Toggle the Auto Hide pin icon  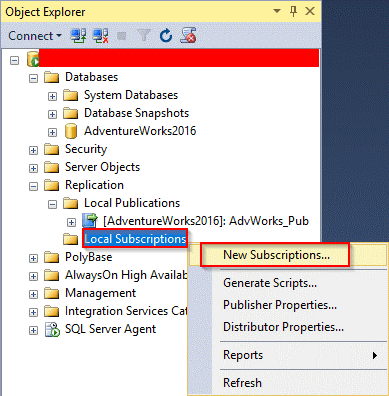pyautogui.click(x=293, y=11)
